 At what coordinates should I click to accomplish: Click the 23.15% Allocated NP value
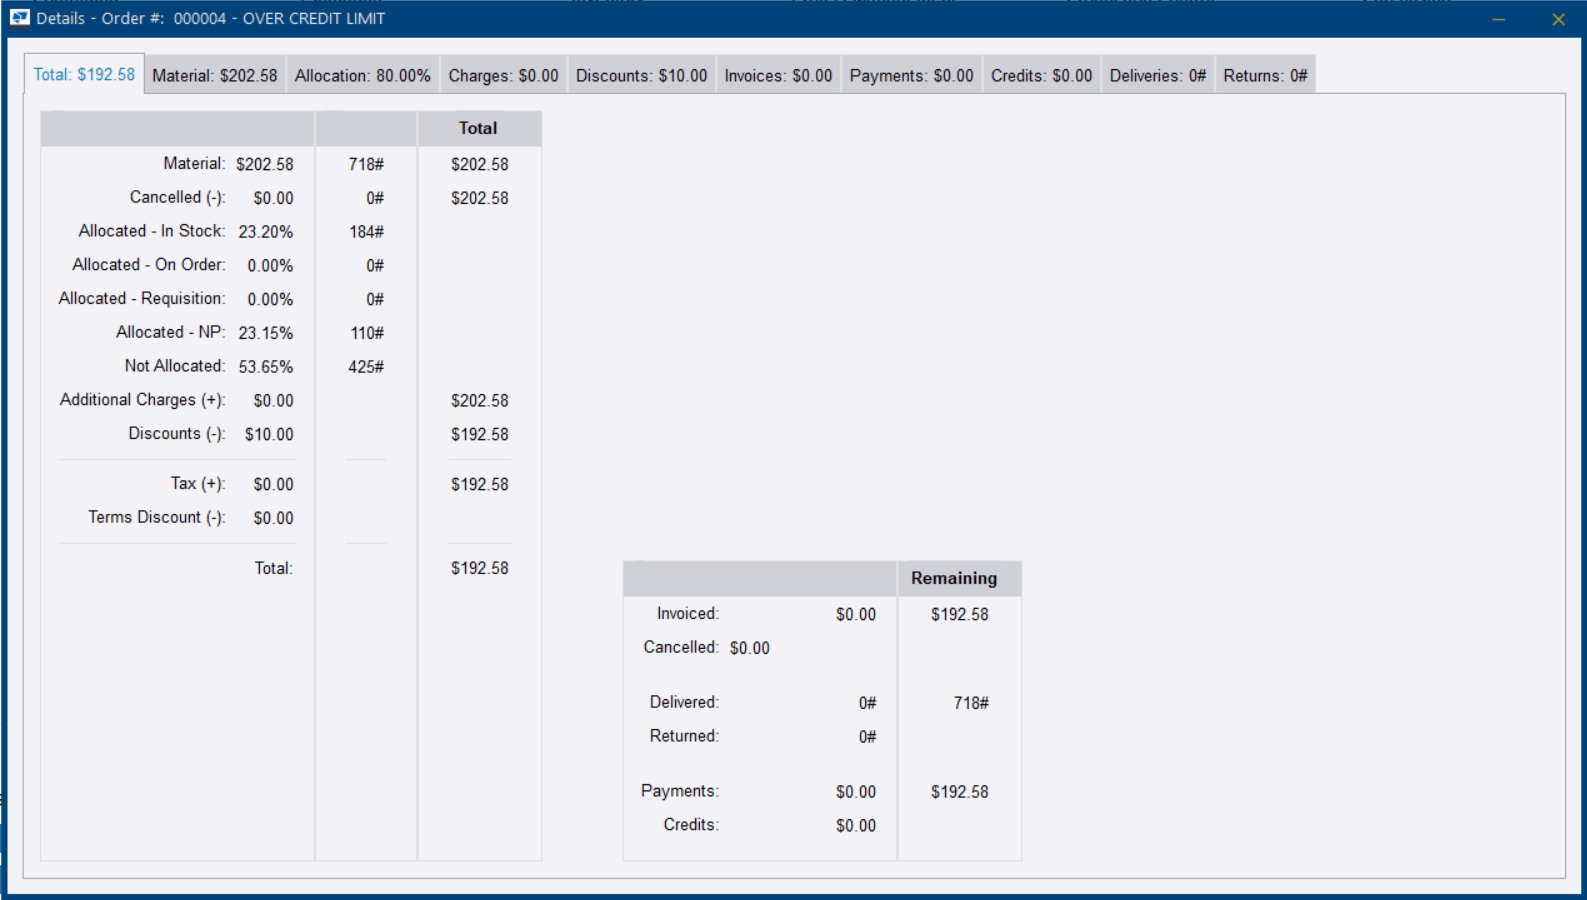pos(266,333)
